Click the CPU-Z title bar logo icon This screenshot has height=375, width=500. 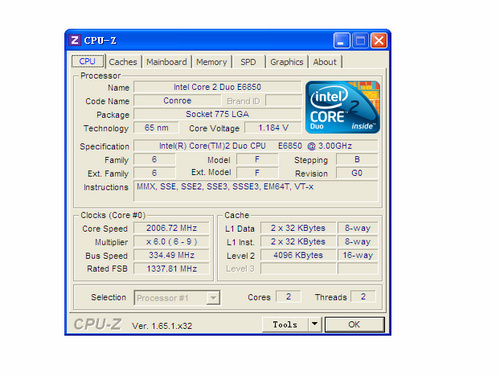coord(75,40)
